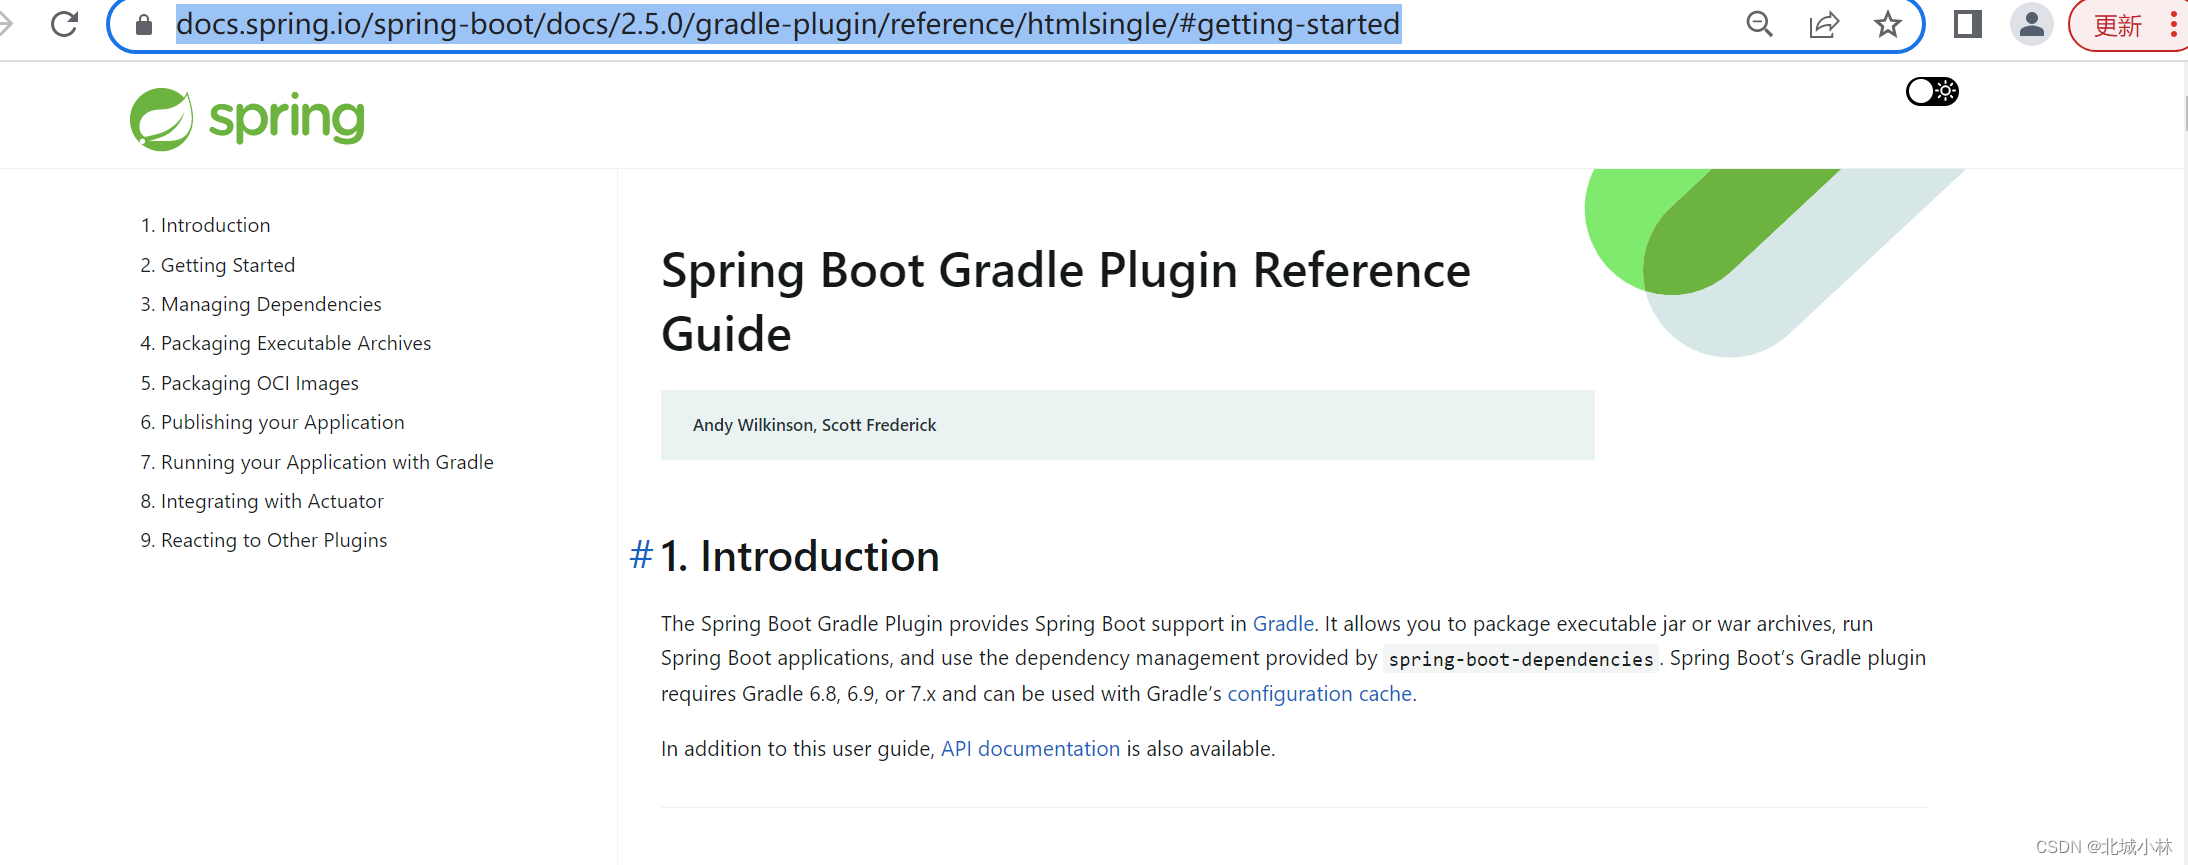
Task: Go forward with the browser arrow
Action: pyautogui.click(x=5, y=24)
